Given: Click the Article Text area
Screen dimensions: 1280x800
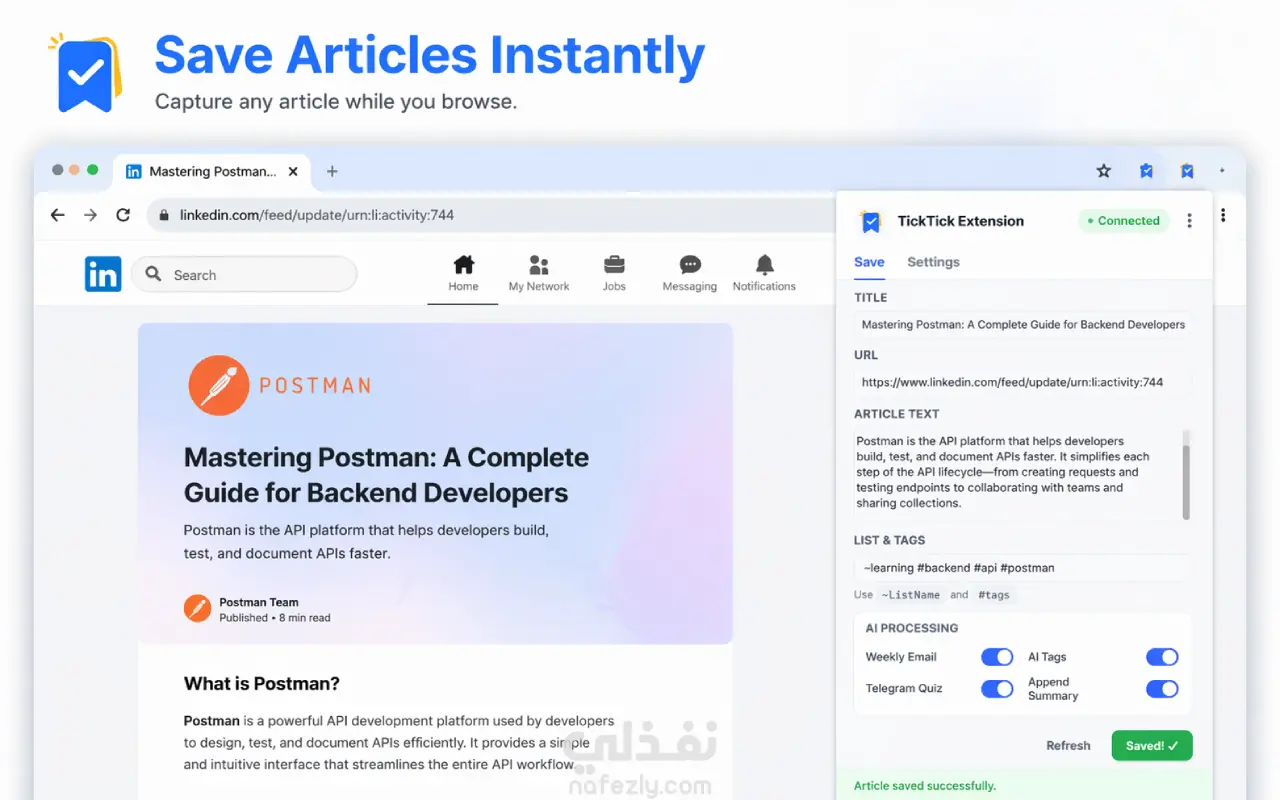Looking at the screenshot, I should (1017, 473).
